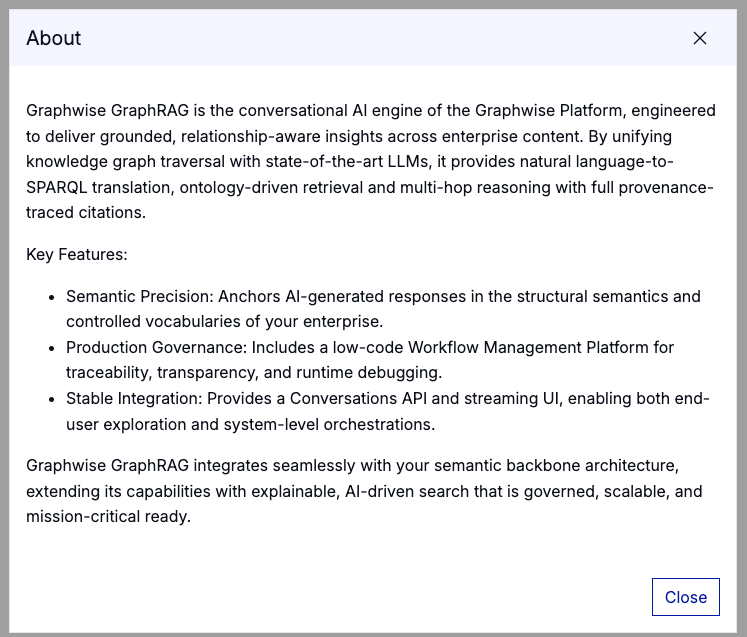
Task: Click the 'Semantic Precision' bullet text
Action: coord(384,309)
